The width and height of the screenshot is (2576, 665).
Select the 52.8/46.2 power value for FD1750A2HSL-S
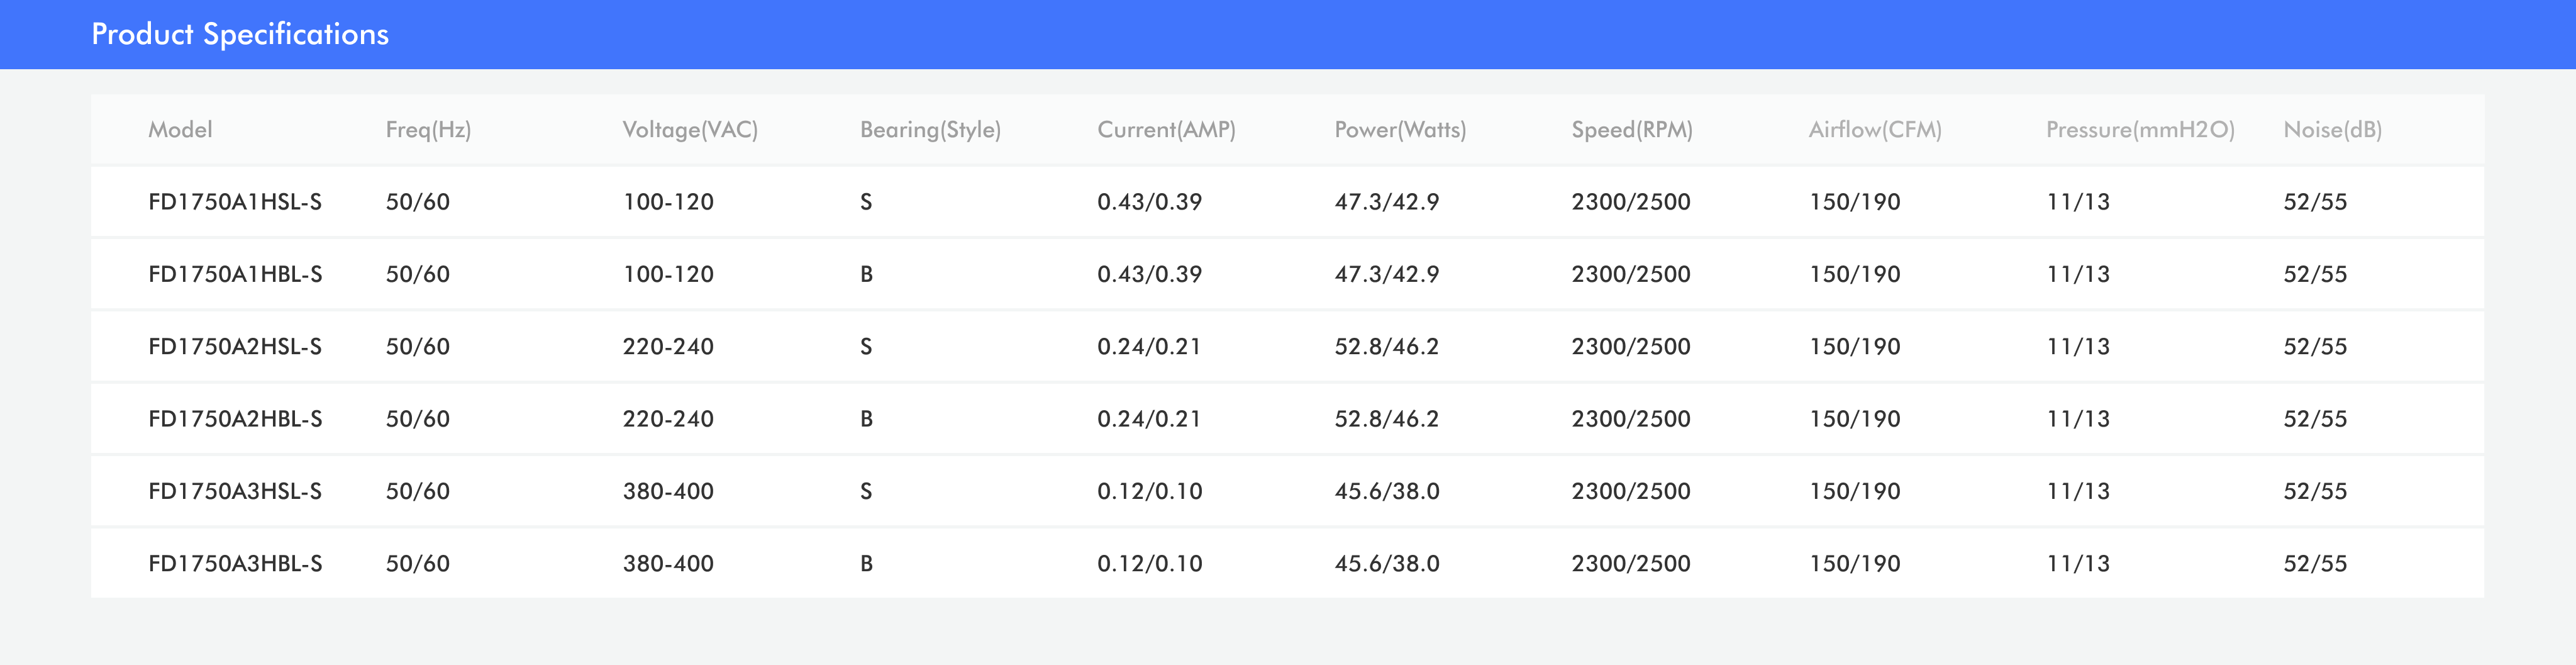coord(1387,347)
